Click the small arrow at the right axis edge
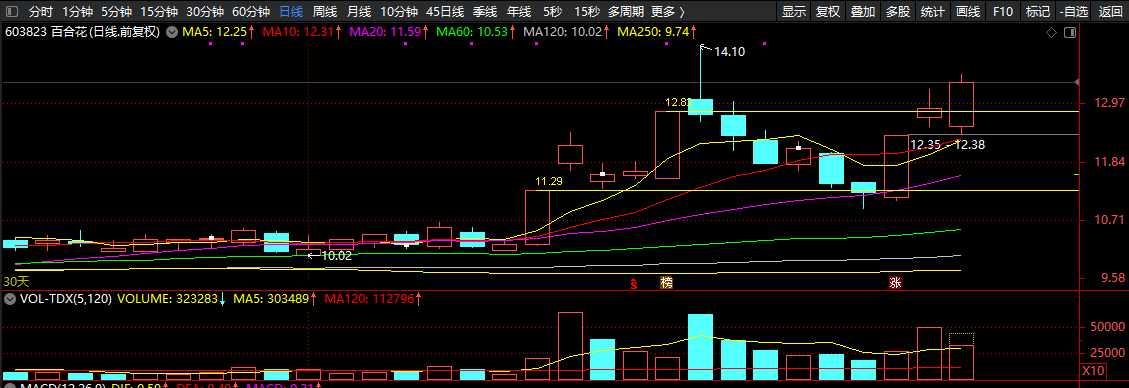The image size is (1129, 388). pyautogui.click(x=1076, y=83)
